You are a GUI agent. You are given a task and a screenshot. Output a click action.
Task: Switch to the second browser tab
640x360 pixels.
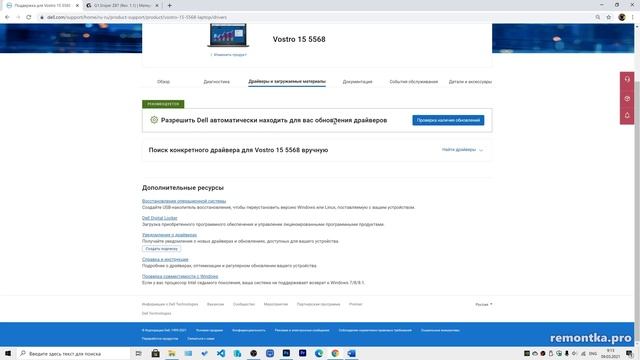(122, 6)
